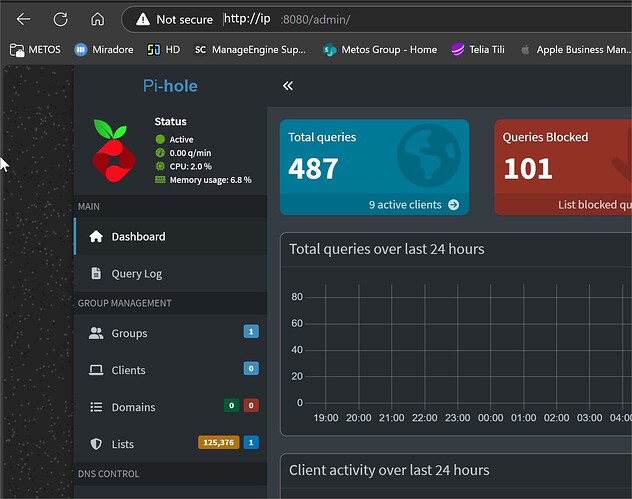
Task: Click the browser back arrow
Action: (x=24, y=19)
